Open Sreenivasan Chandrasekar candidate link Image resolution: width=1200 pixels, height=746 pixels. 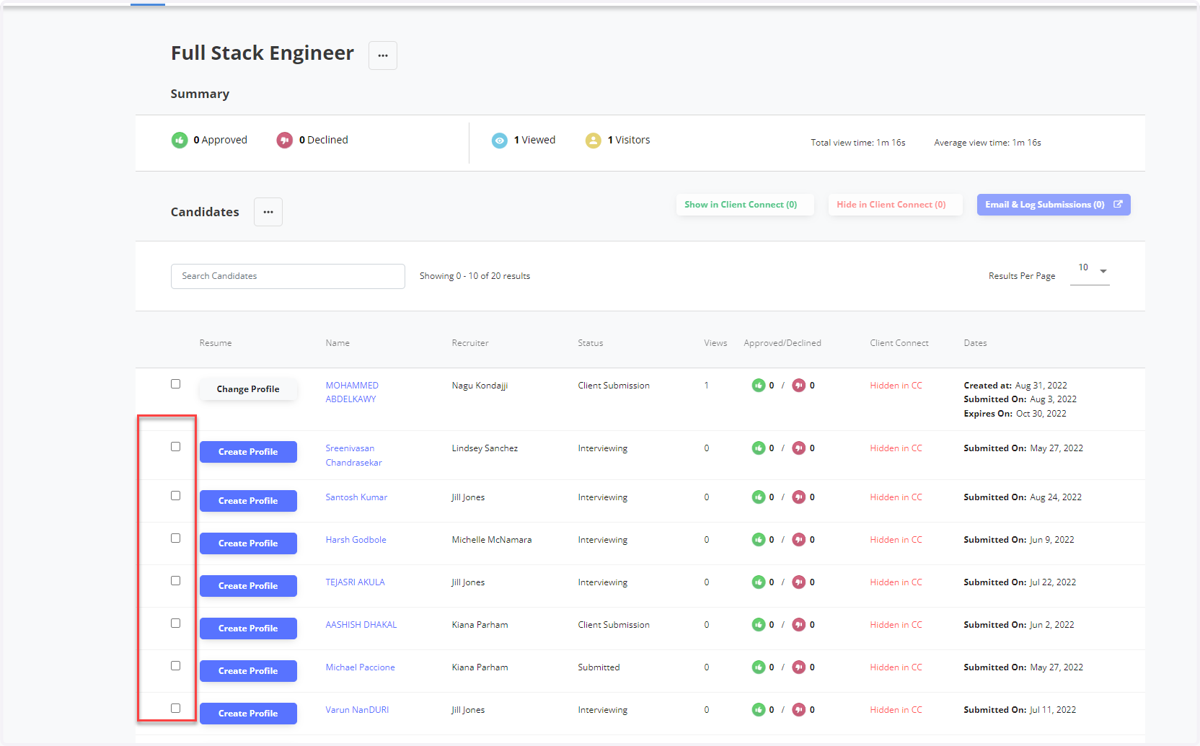(354, 455)
